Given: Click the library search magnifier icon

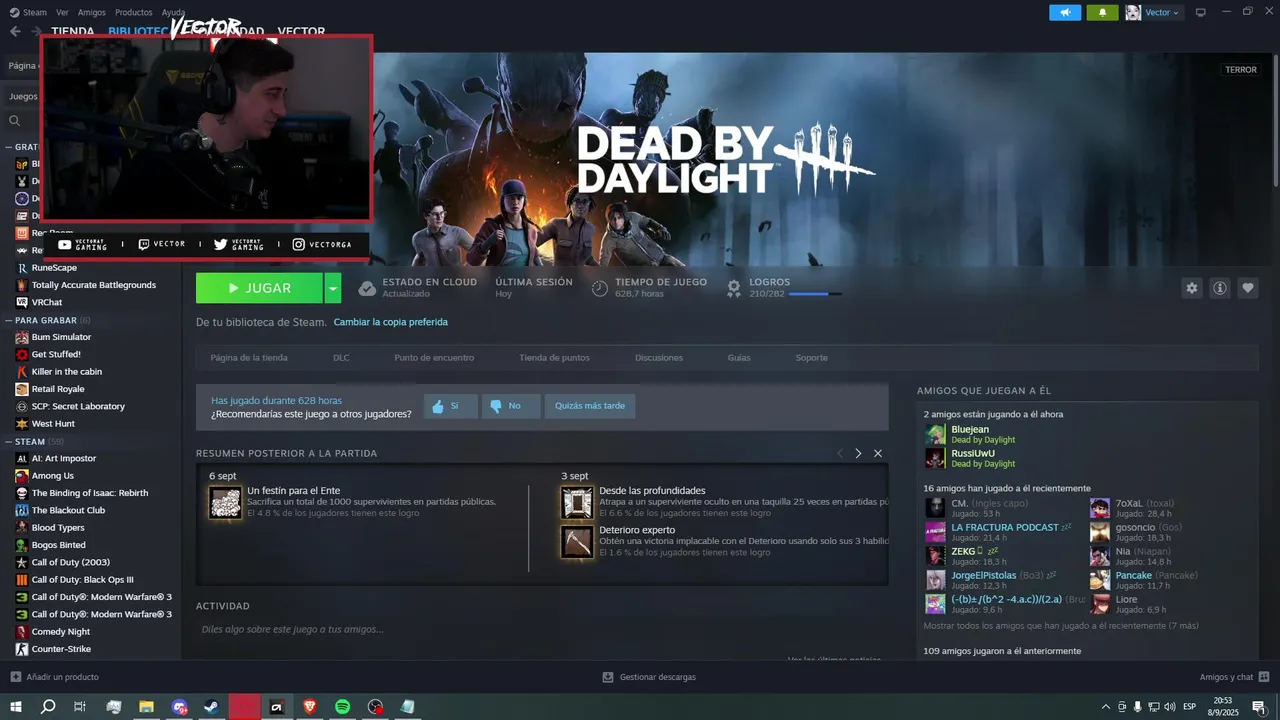Looking at the screenshot, I should click(15, 121).
